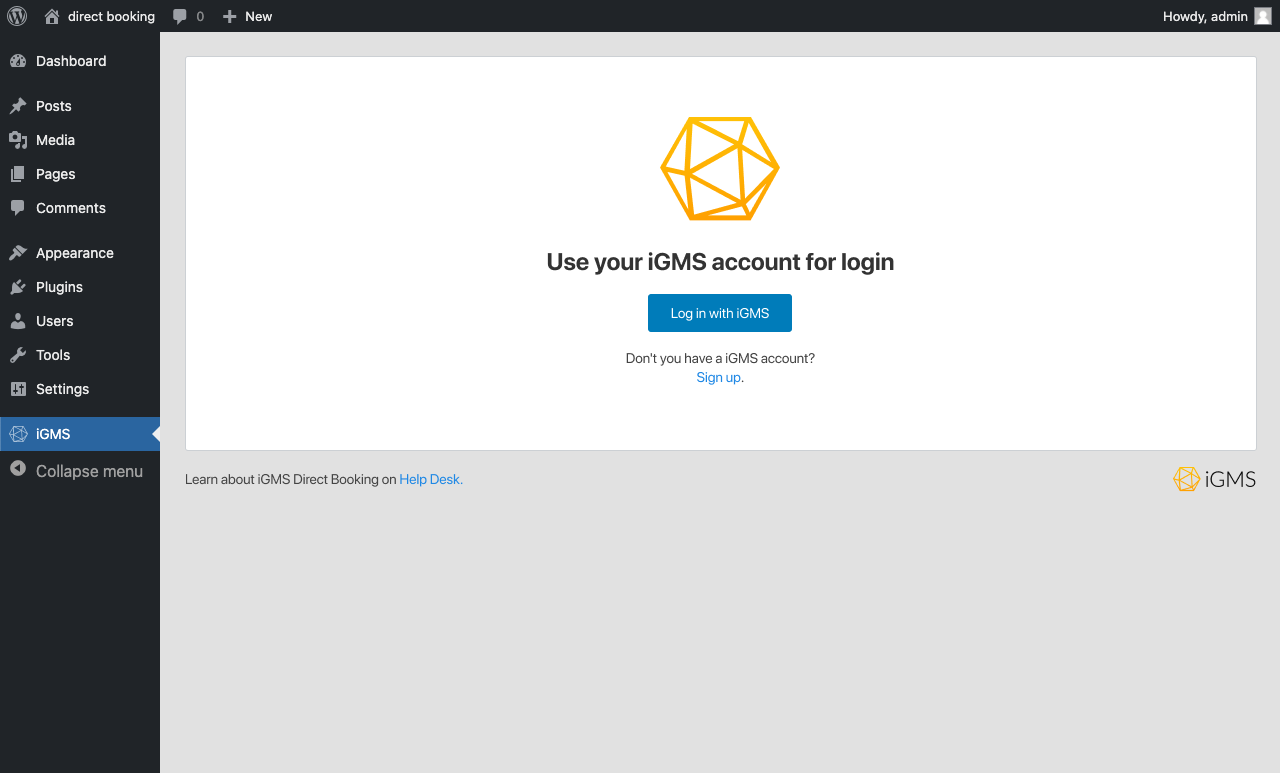Follow the Sign up link
This screenshot has width=1280, height=773.
[x=719, y=377]
